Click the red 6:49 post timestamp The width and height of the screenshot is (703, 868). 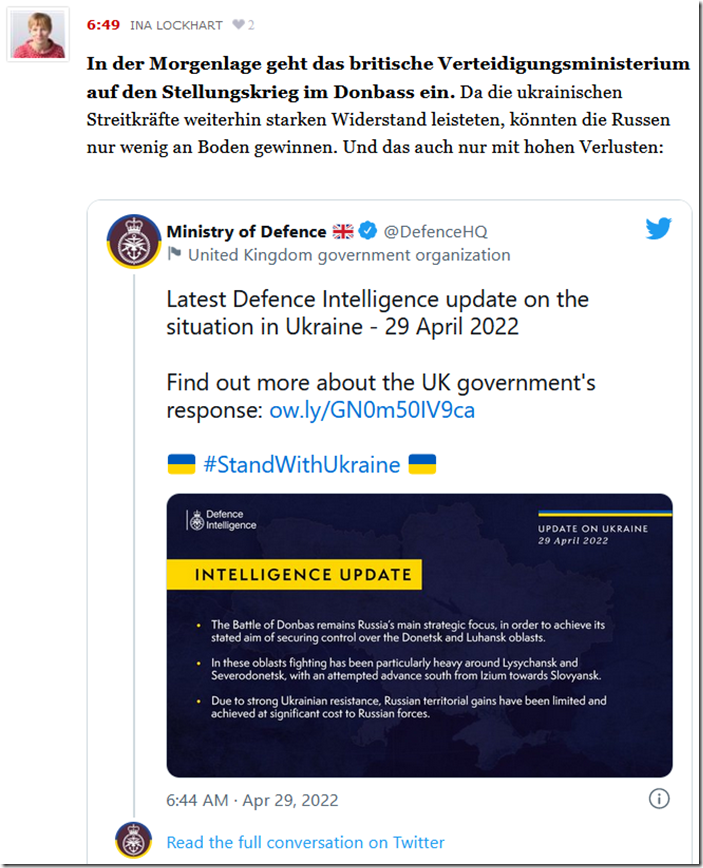102,24
